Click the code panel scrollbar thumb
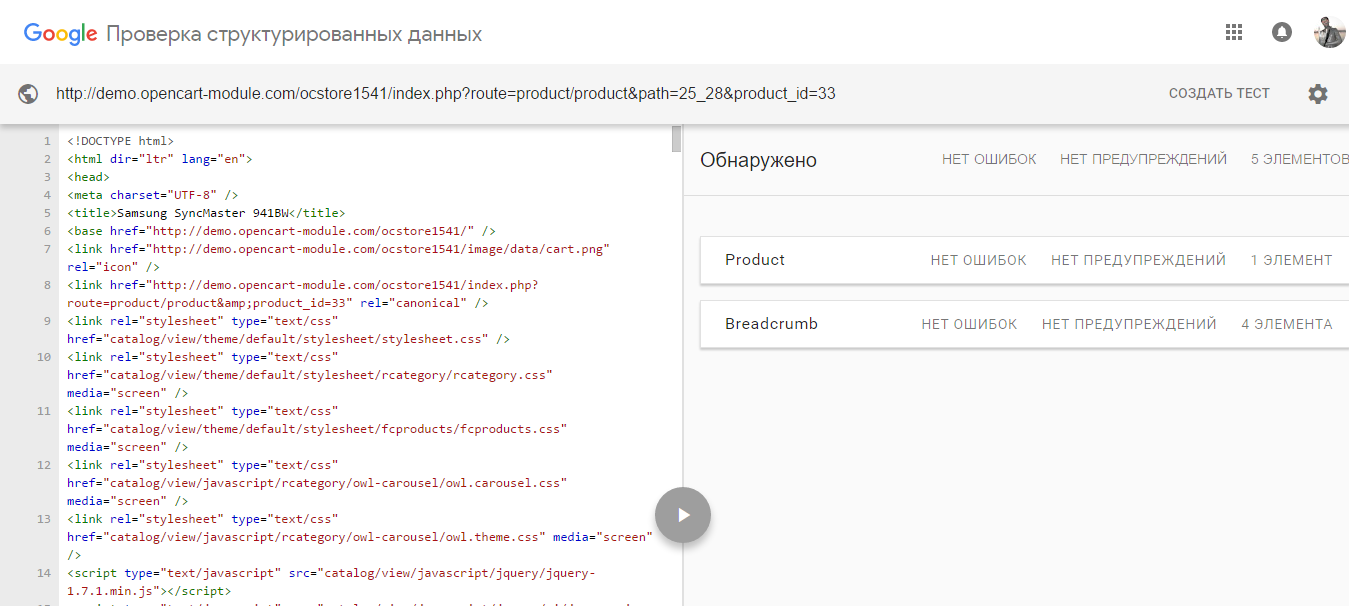Image resolution: width=1349 pixels, height=606 pixels. 677,138
